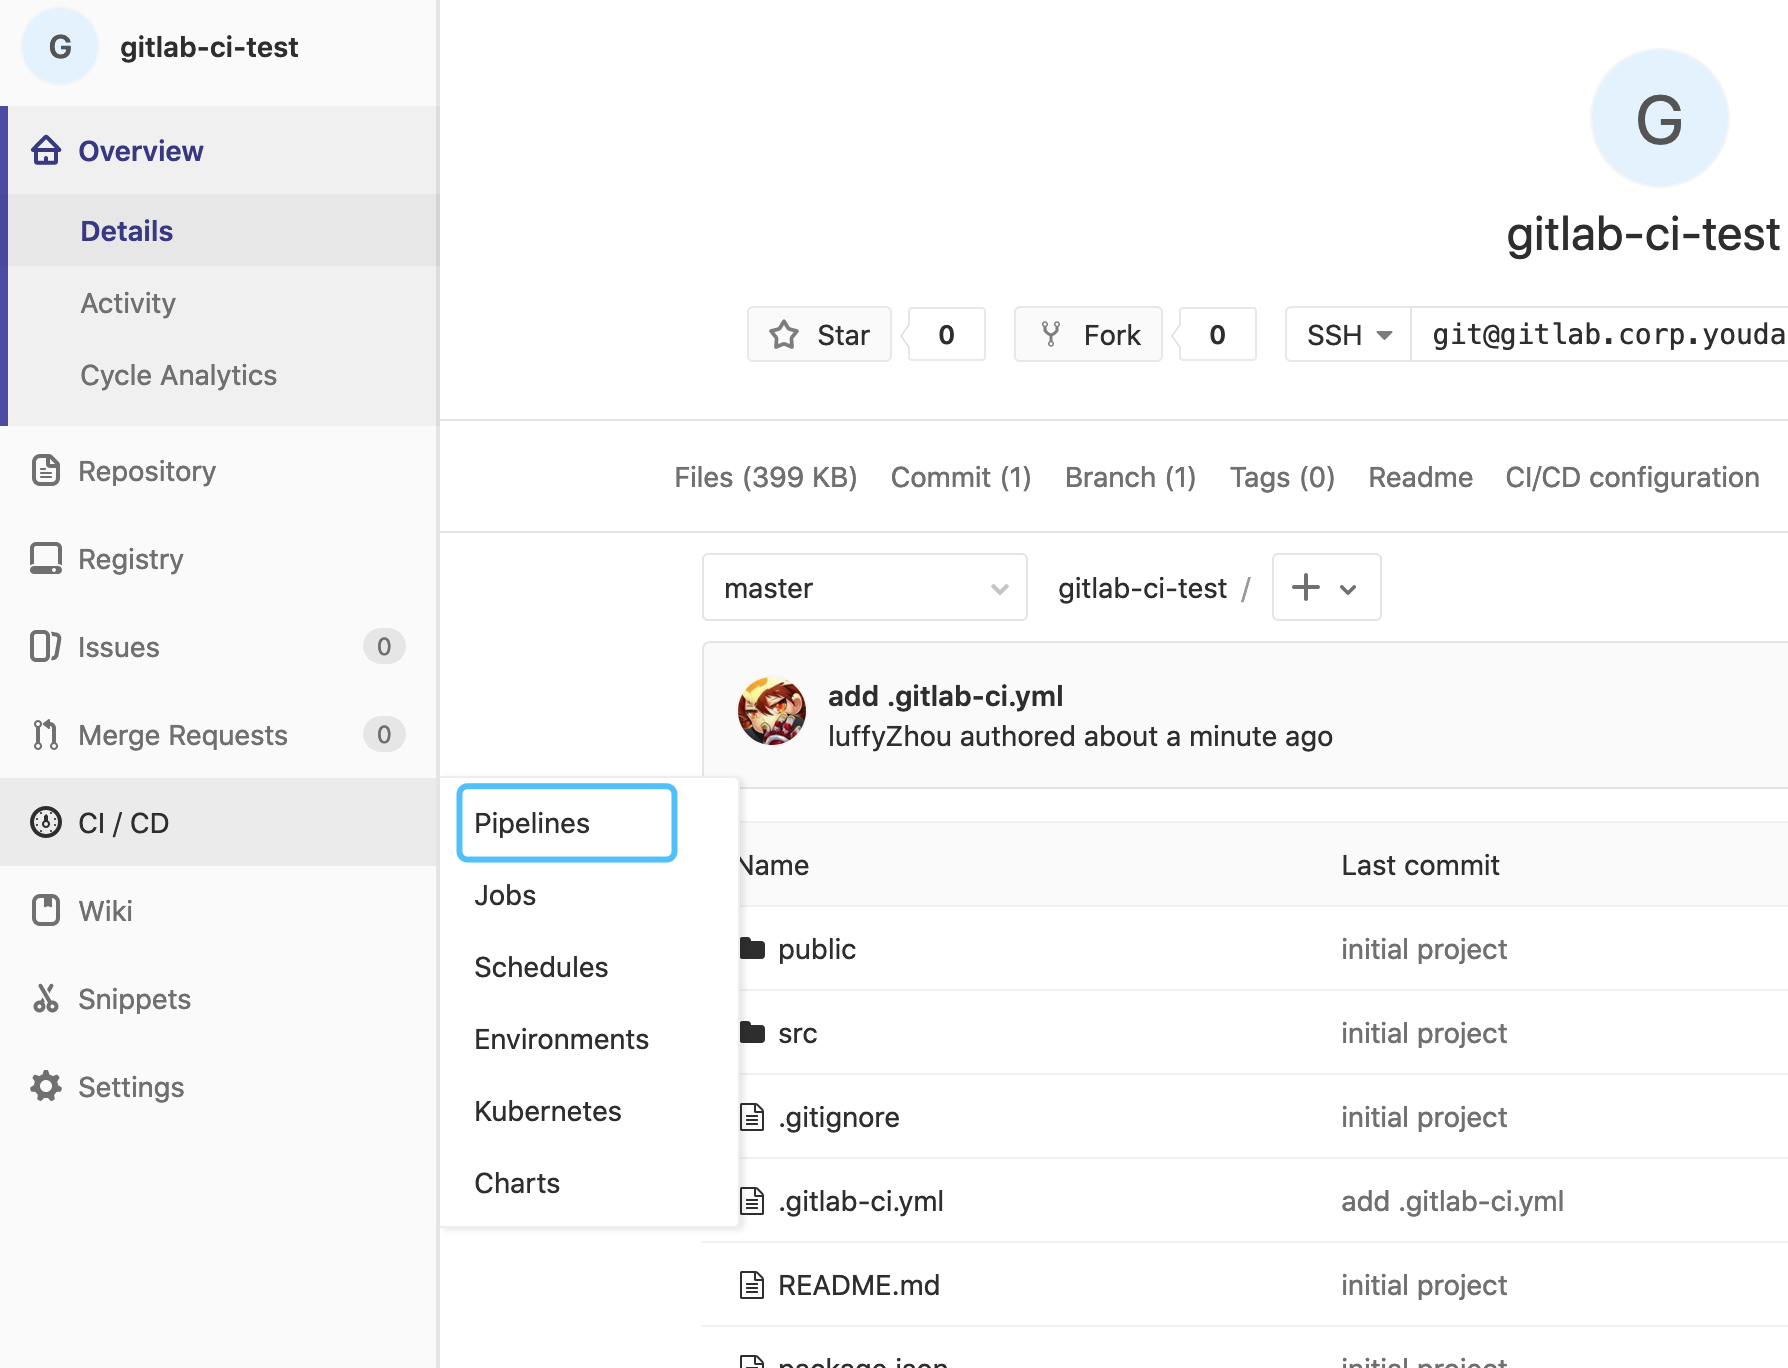Click gitlab-ci-test breadcrumb path

[x=1143, y=588]
